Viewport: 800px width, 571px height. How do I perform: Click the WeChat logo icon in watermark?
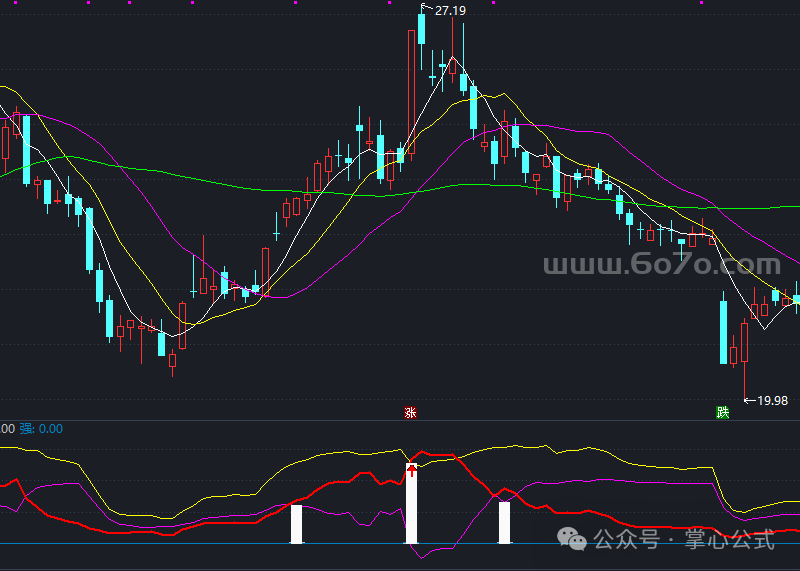pyautogui.click(x=575, y=540)
